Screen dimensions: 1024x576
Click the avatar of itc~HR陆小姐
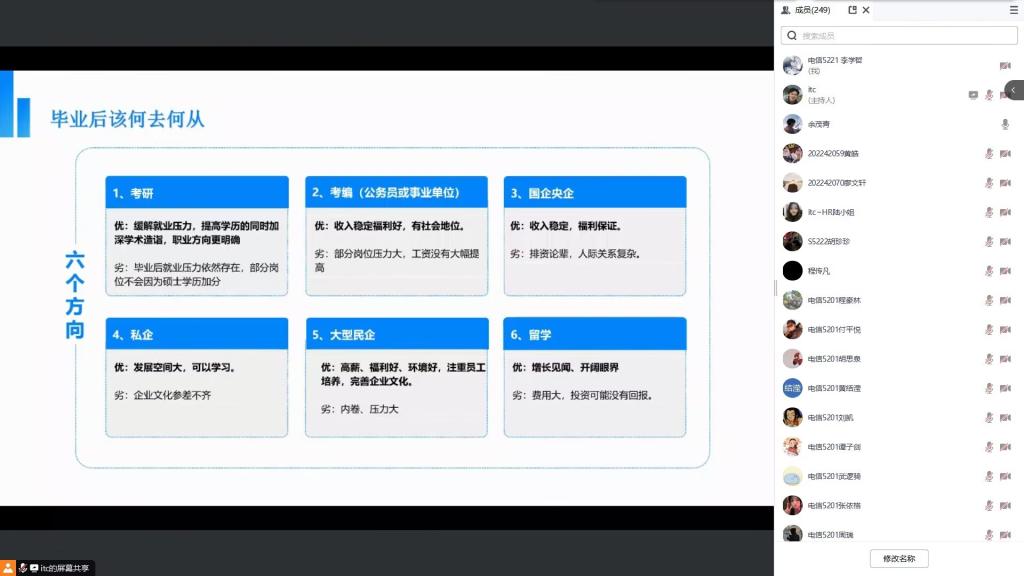(x=792, y=212)
